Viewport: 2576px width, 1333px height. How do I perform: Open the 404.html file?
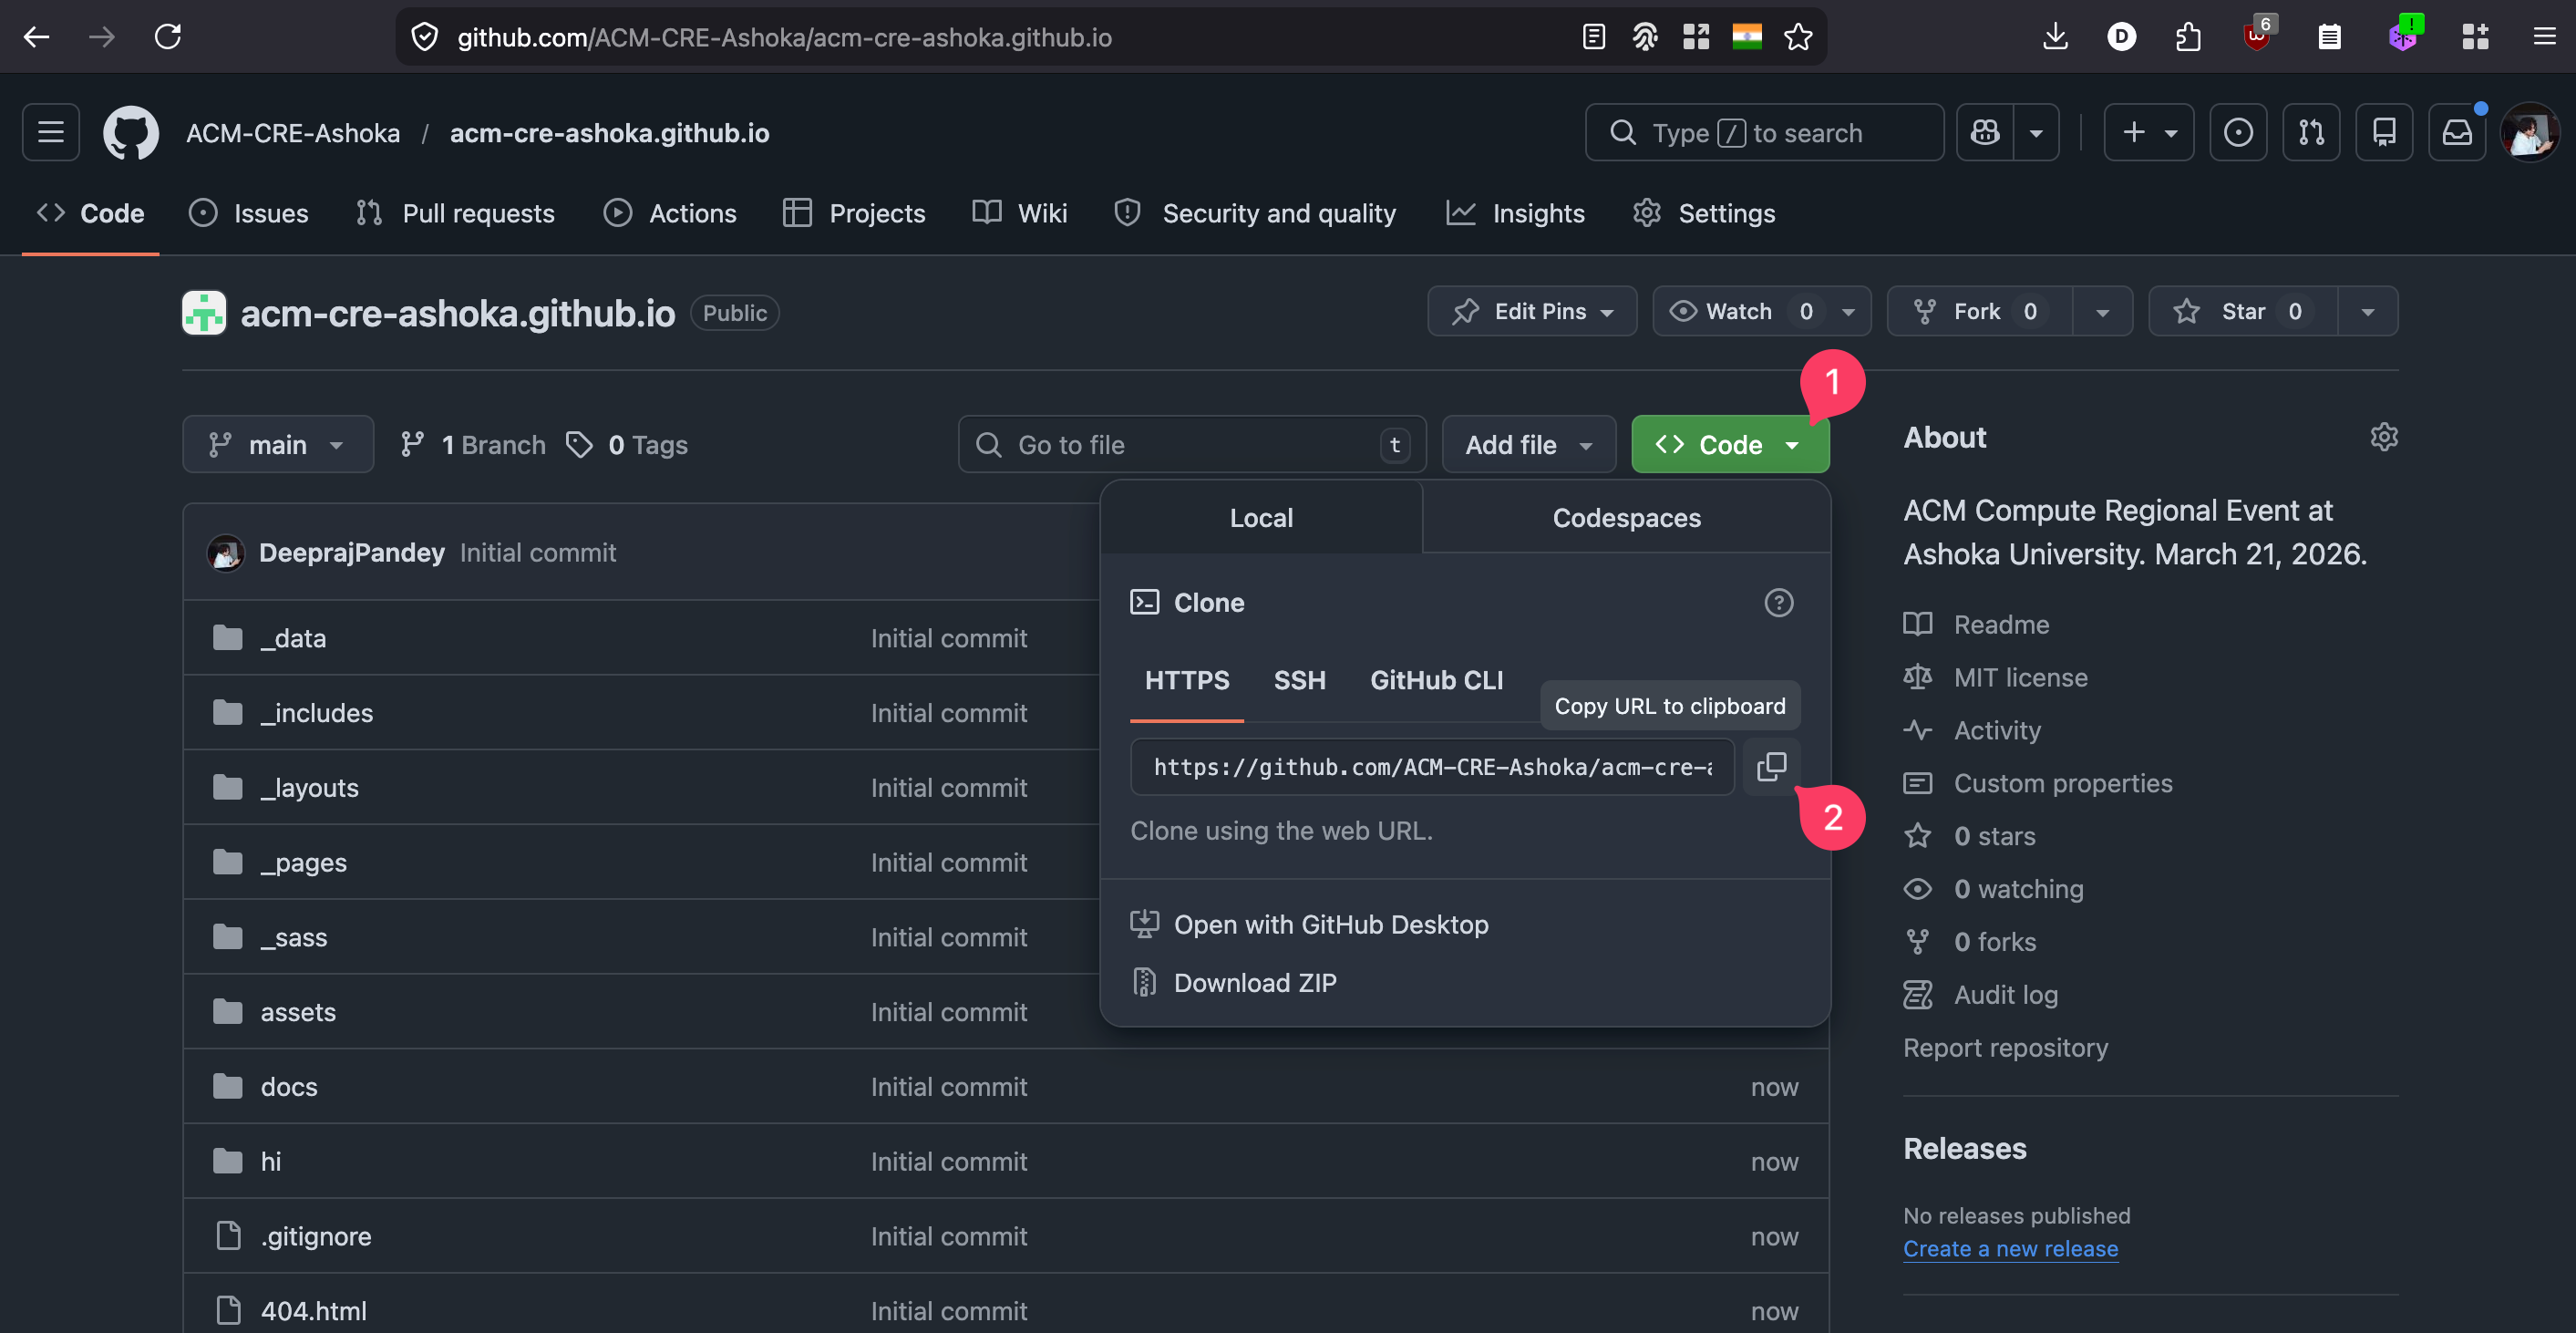click(x=313, y=1310)
